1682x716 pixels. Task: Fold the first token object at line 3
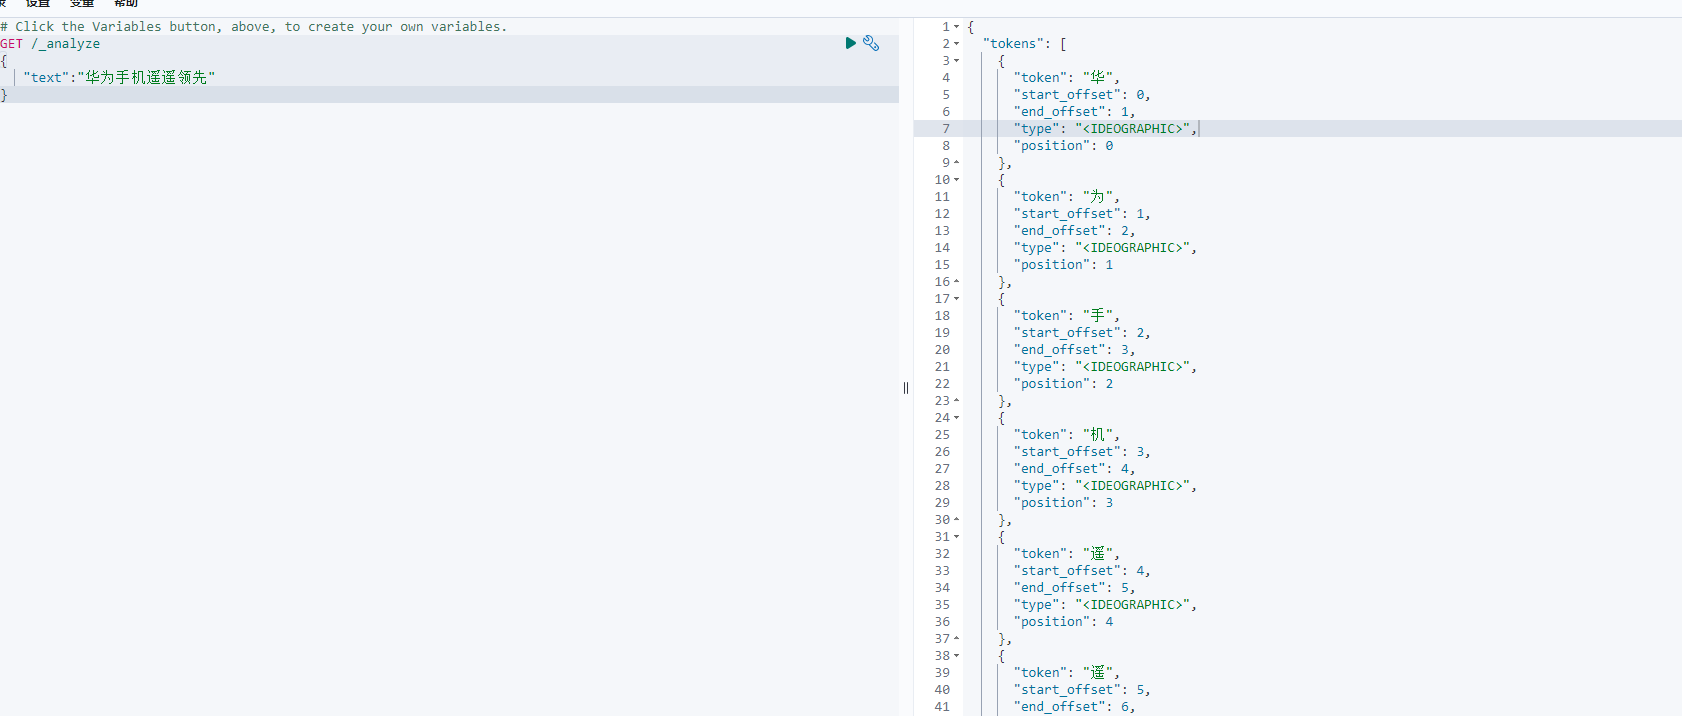957,61
